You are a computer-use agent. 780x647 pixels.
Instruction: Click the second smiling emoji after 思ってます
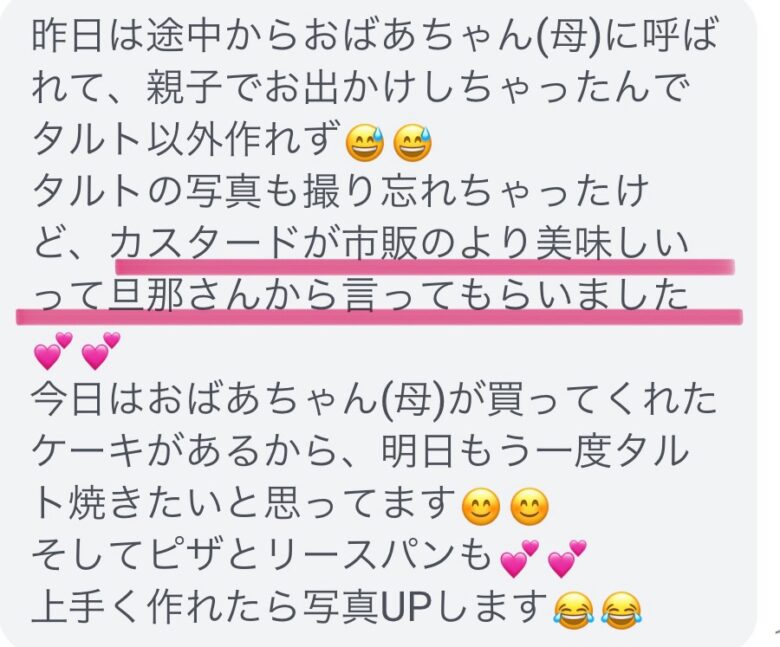point(529,507)
